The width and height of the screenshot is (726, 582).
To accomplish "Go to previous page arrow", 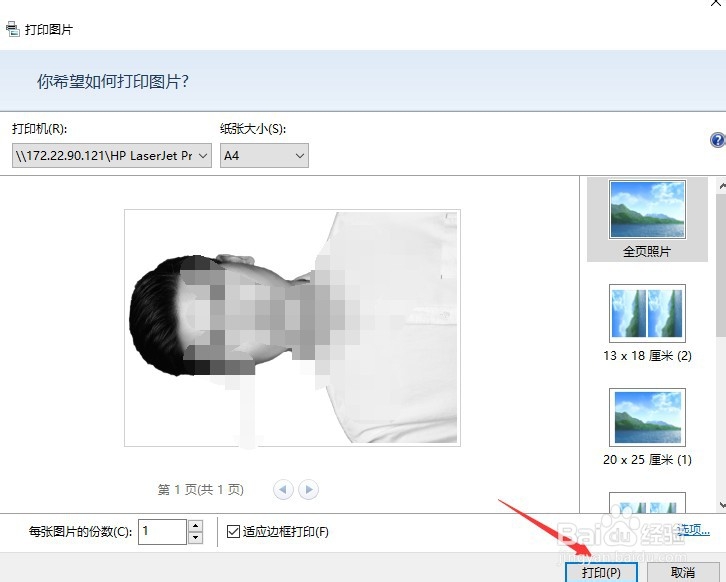I will tap(283, 489).
